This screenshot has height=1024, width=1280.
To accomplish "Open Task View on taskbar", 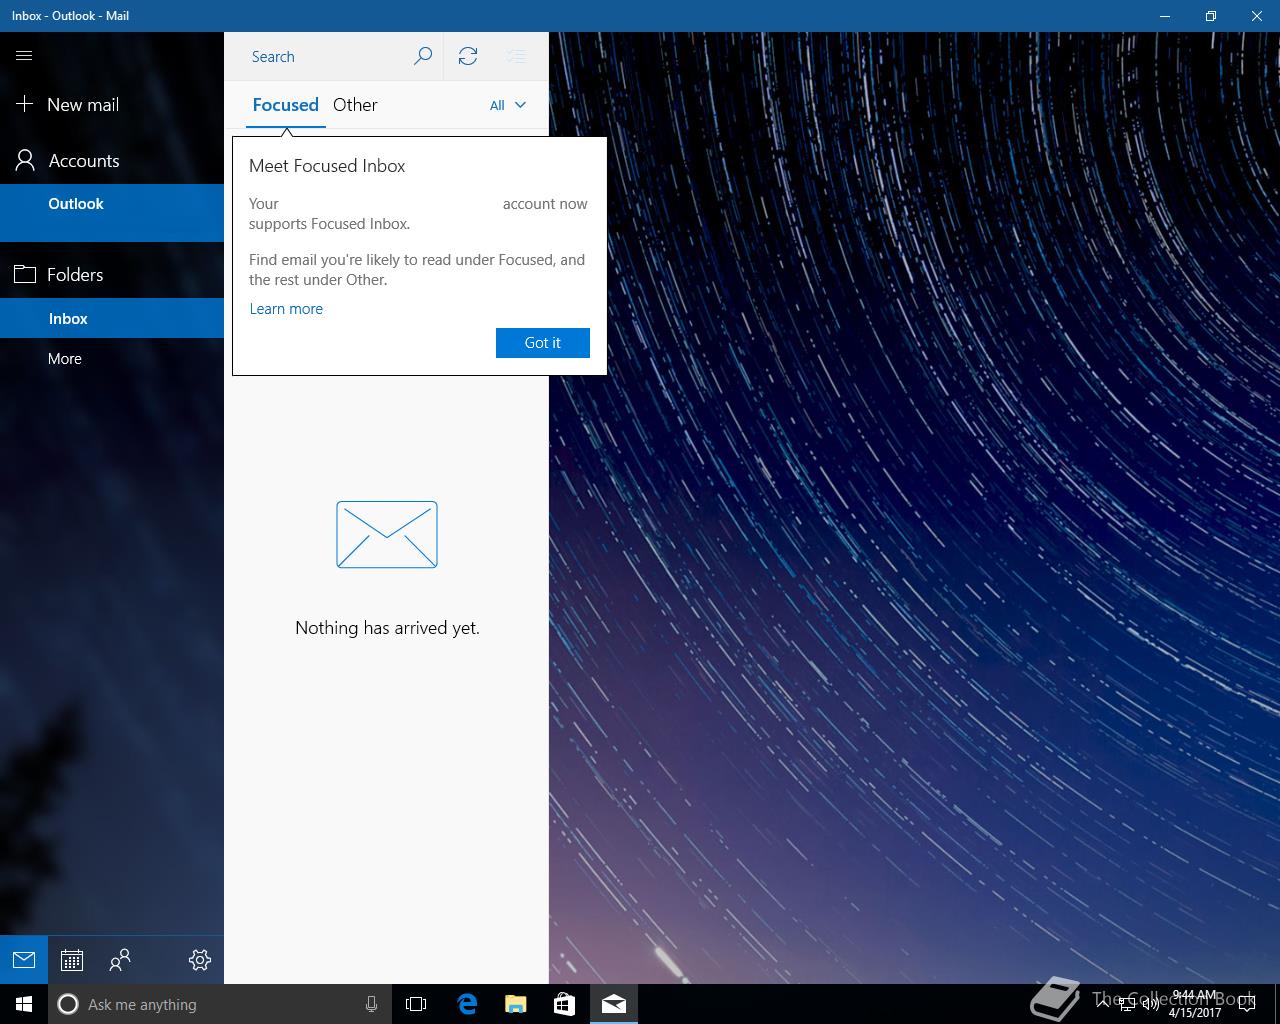I will pyautogui.click(x=416, y=1004).
